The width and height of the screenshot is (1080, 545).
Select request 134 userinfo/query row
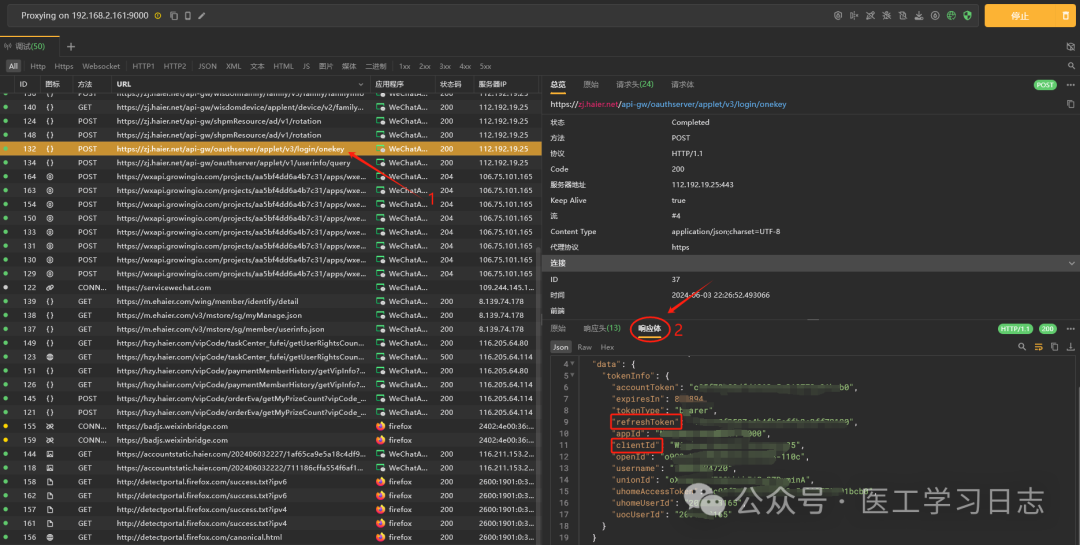tap(270, 163)
